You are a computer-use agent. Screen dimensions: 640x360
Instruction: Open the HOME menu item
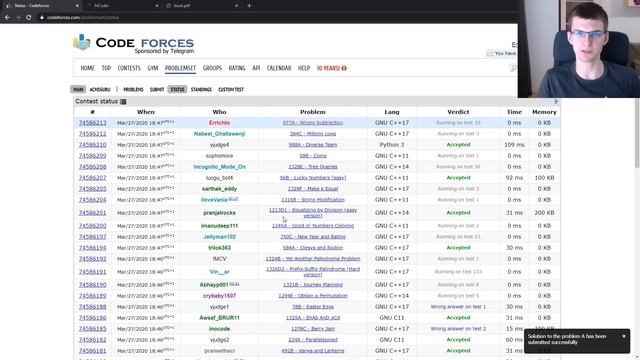pos(87,68)
